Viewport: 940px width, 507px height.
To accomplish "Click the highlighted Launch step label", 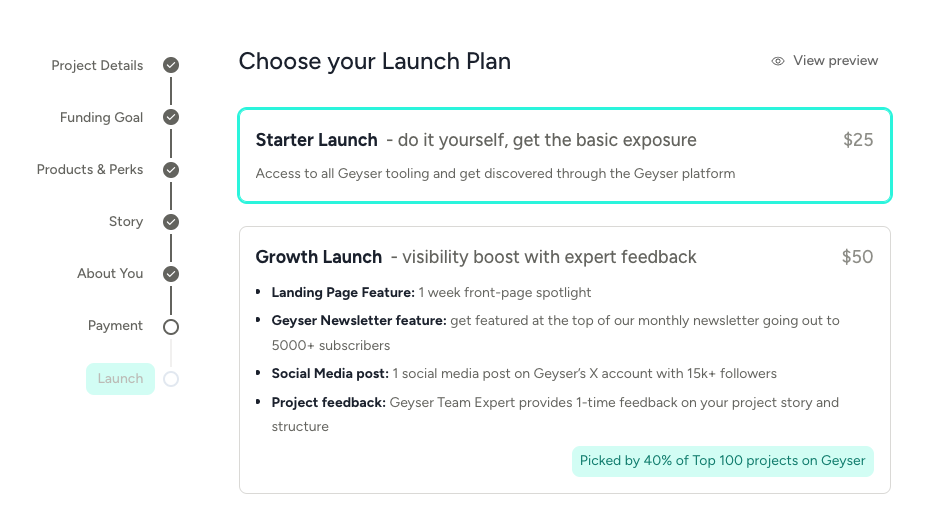I will 120,379.
